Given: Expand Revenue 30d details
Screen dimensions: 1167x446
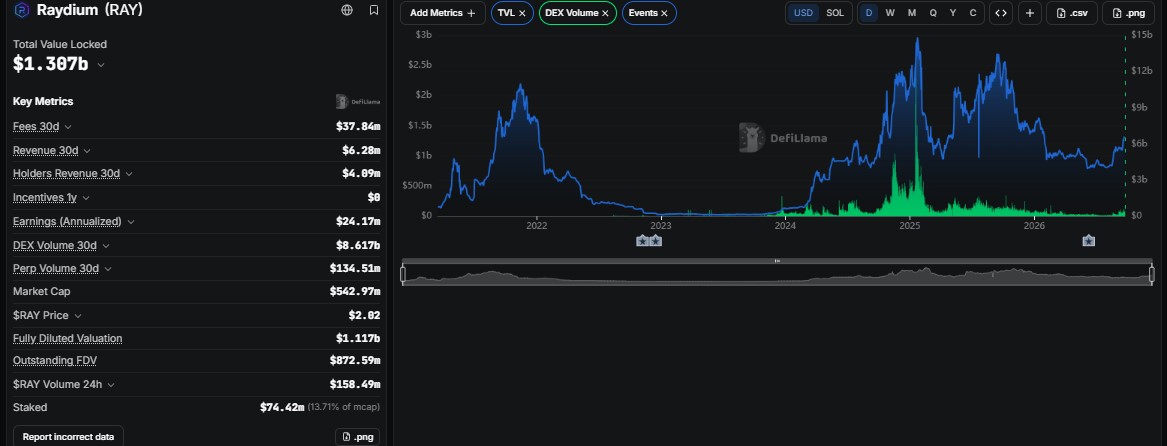Looking at the screenshot, I should 86,150.
